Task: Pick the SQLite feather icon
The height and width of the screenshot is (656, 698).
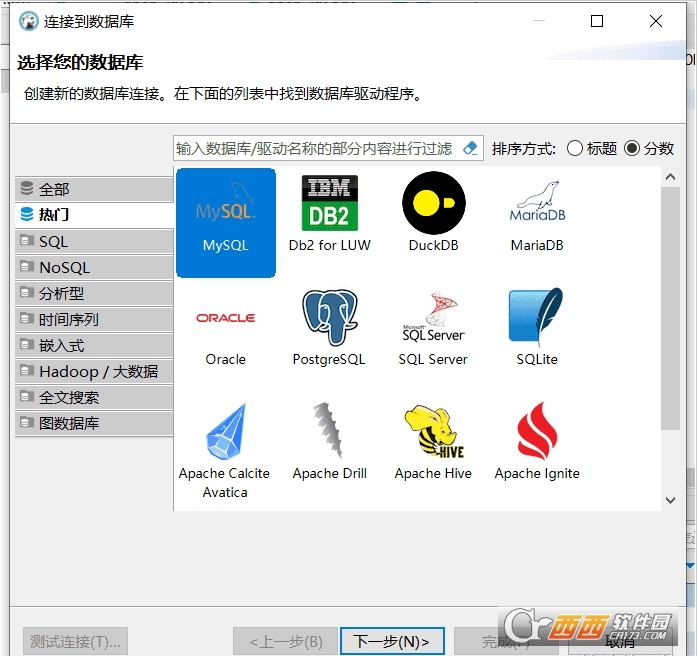Action: click(536, 316)
